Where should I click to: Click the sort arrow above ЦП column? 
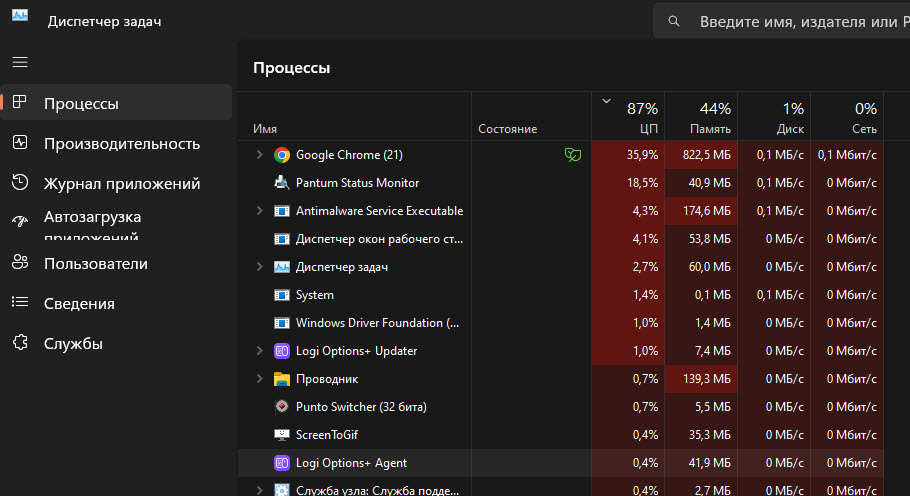[x=606, y=101]
